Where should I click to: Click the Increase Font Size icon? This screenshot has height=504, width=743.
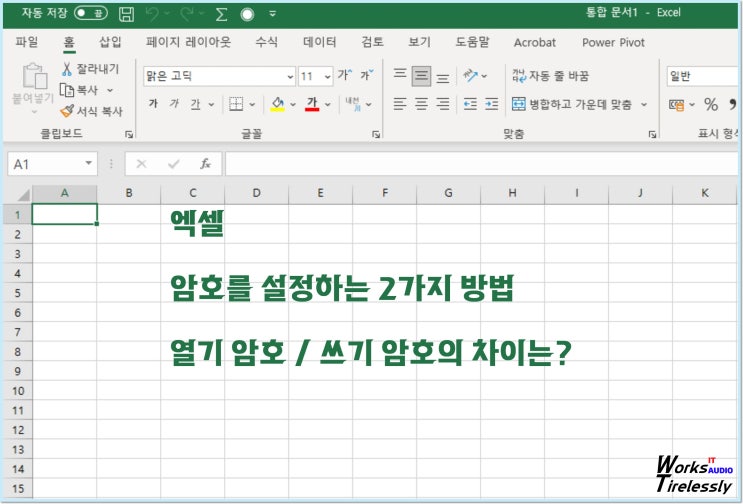coord(345,75)
